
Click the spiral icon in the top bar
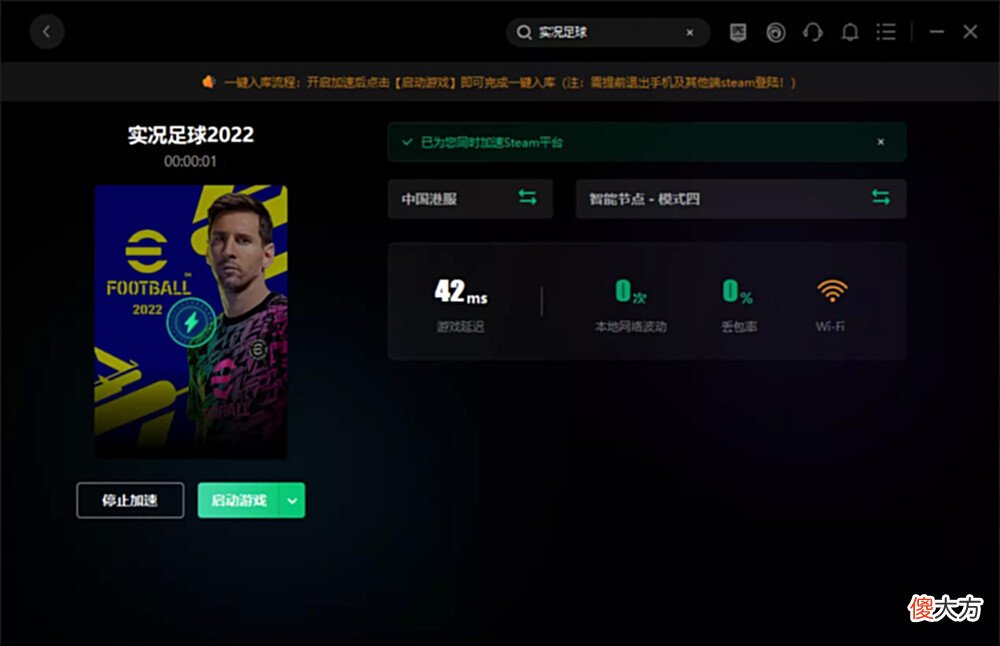point(776,33)
